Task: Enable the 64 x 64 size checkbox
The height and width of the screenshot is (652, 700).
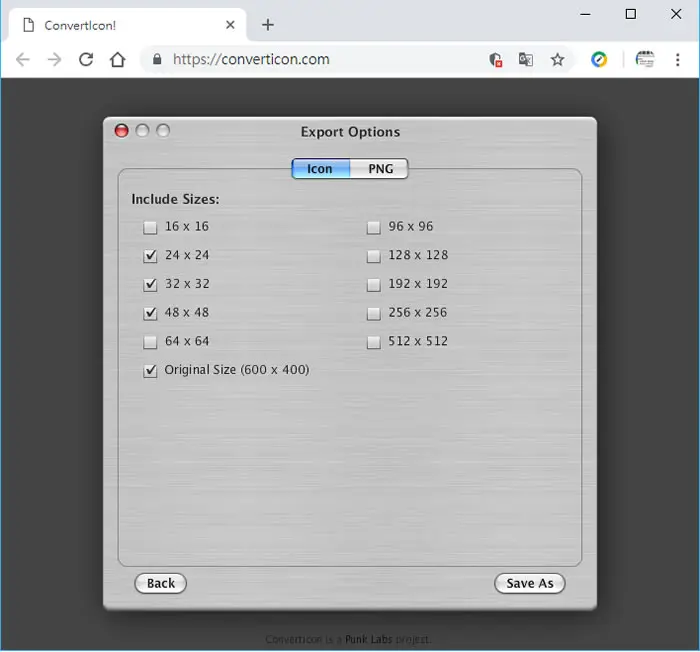Action: tap(150, 342)
